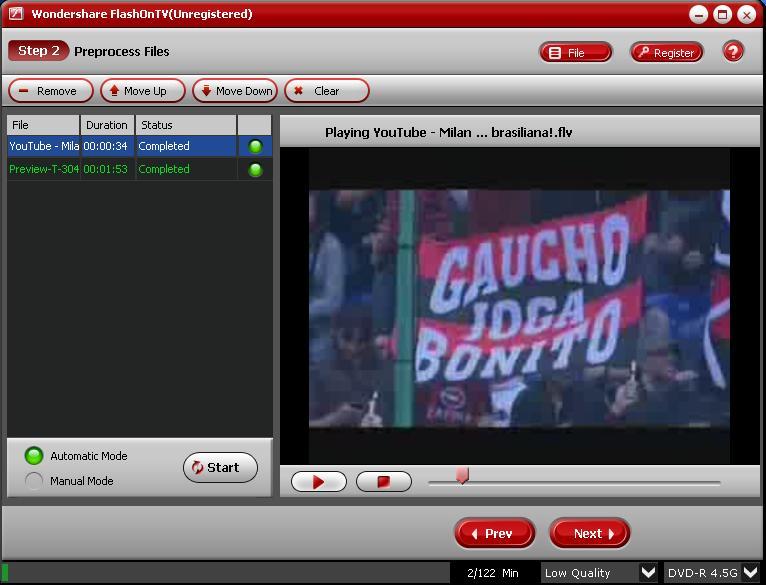Clear the file list

tap(326, 91)
